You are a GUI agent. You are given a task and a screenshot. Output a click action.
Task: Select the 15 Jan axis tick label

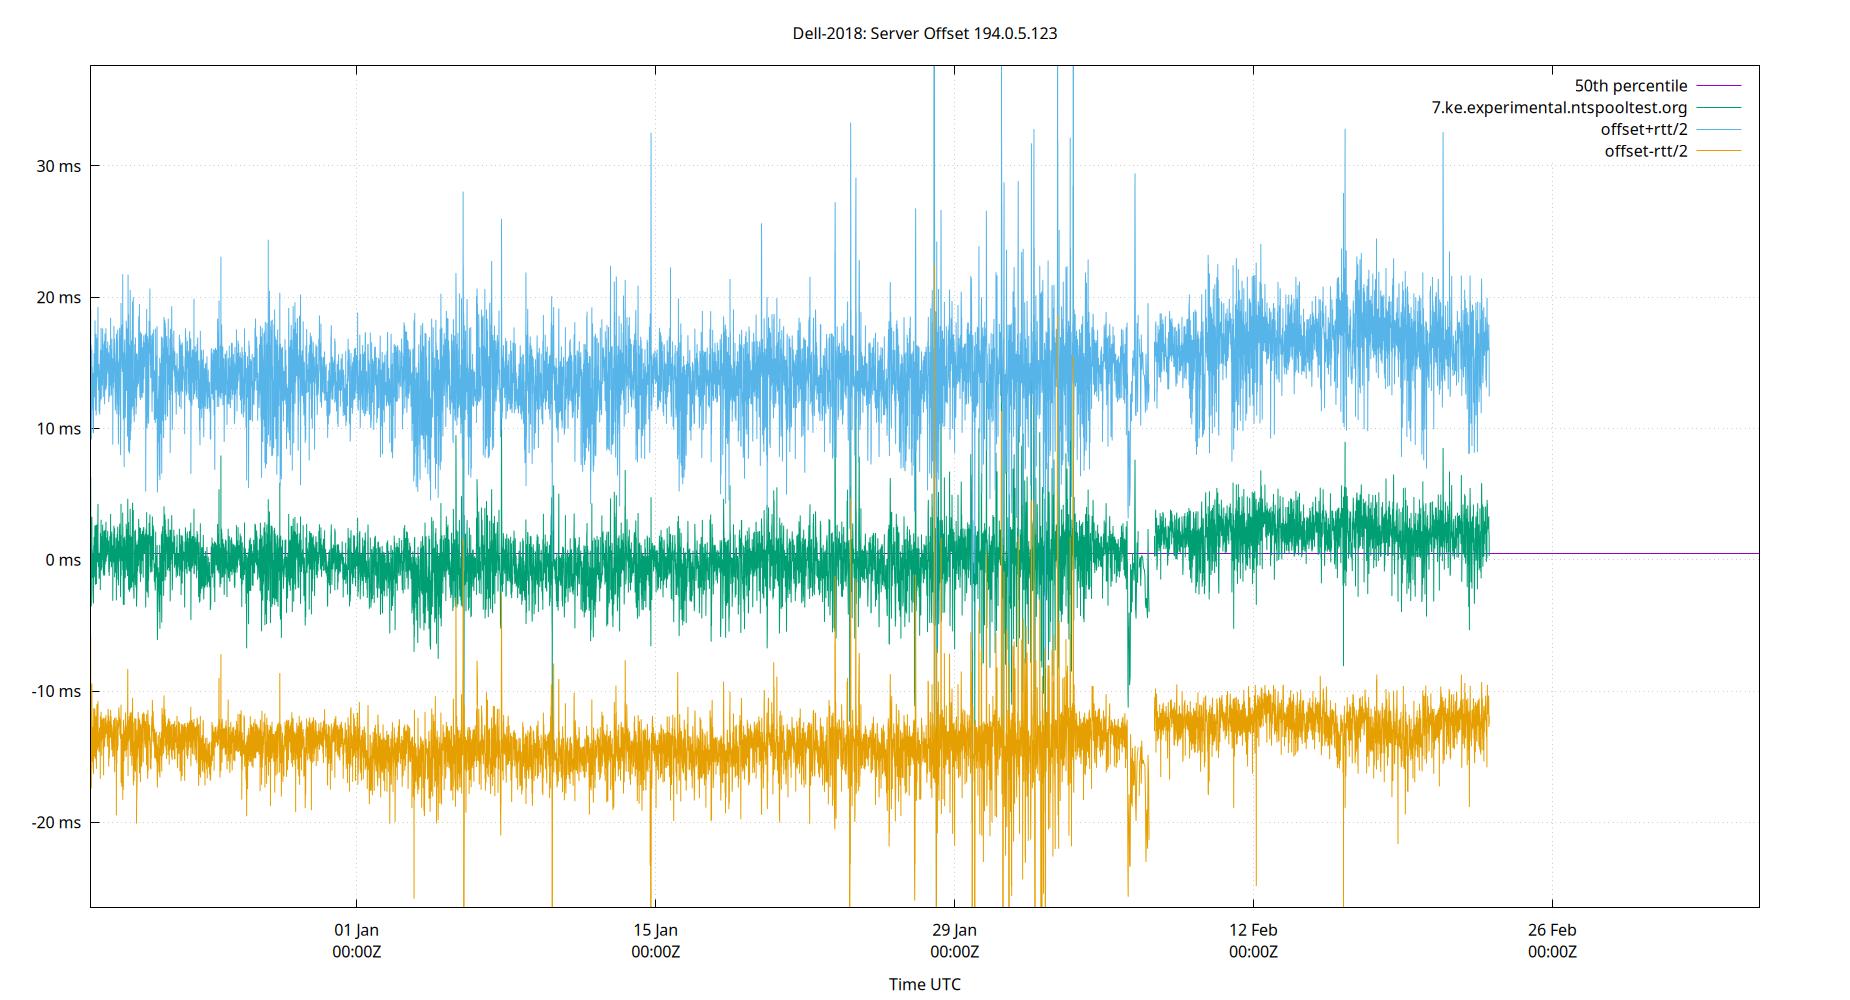(656, 929)
